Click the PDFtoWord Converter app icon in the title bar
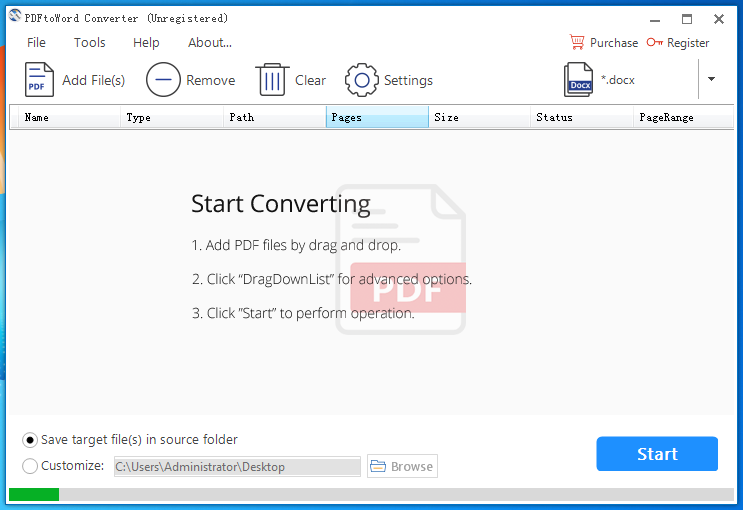This screenshot has height=510, width=743. 15,16
